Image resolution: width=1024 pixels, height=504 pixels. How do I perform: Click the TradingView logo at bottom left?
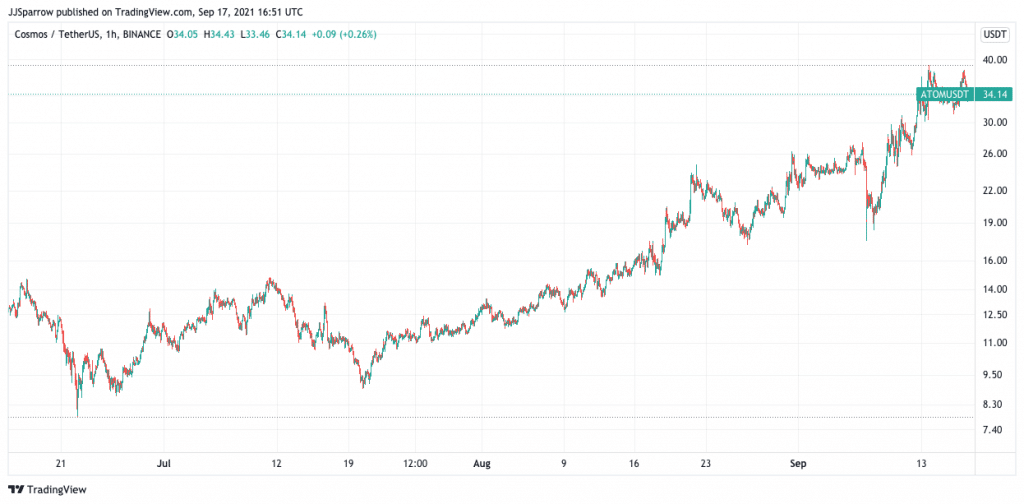(x=46, y=489)
